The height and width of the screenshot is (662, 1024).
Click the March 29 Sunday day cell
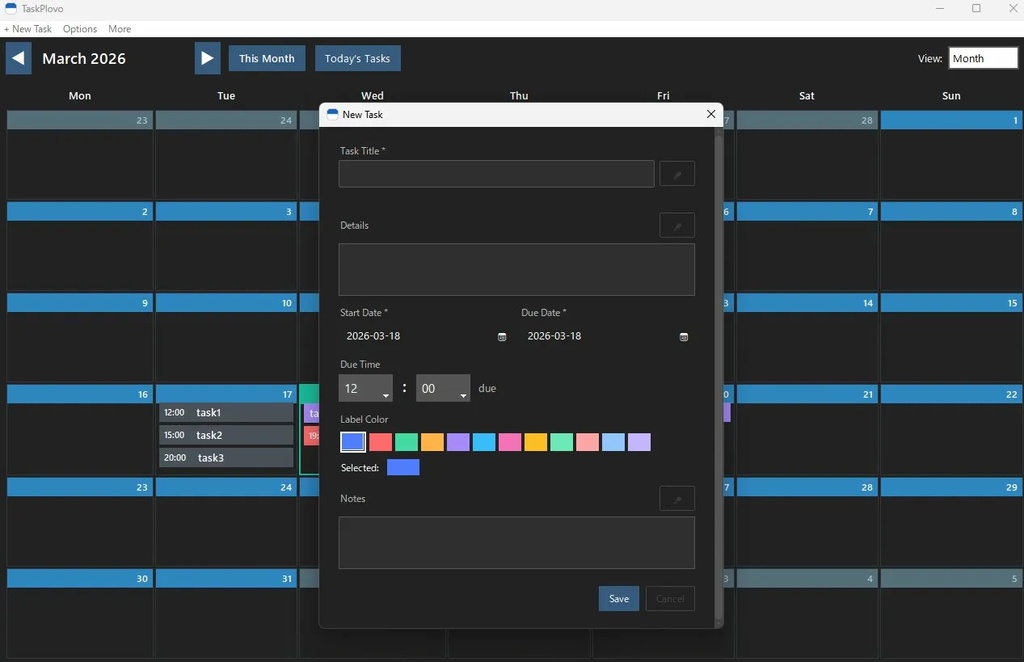[951, 522]
